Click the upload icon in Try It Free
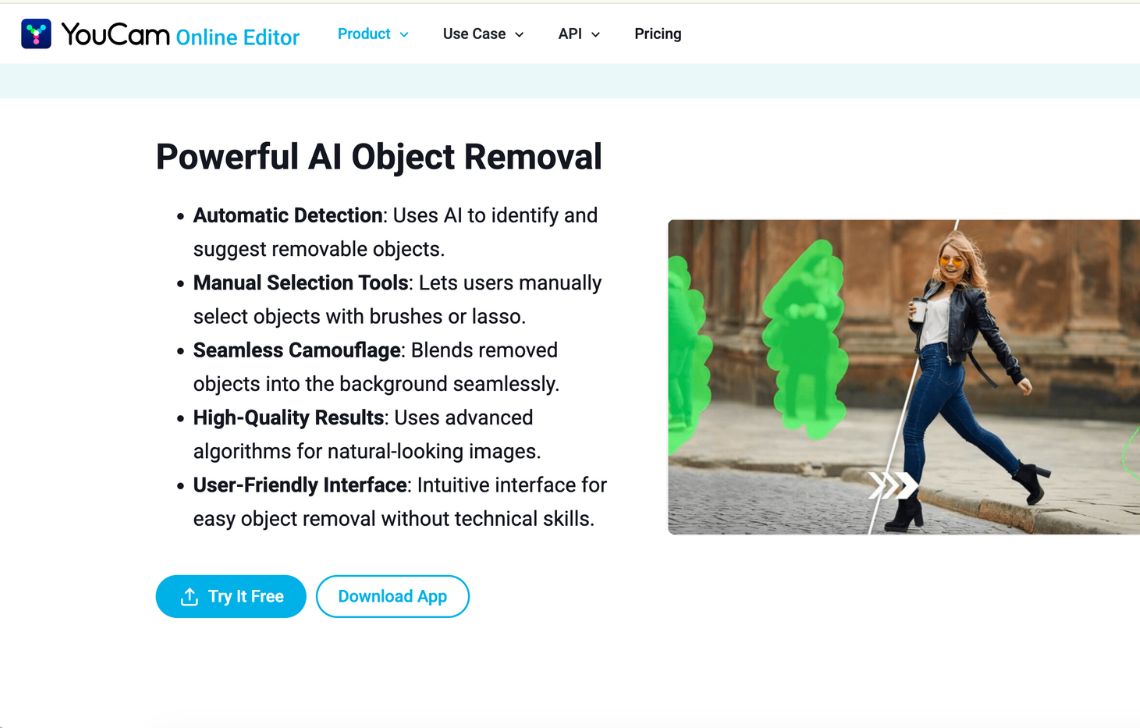The height and width of the screenshot is (728, 1140). coord(189,596)
